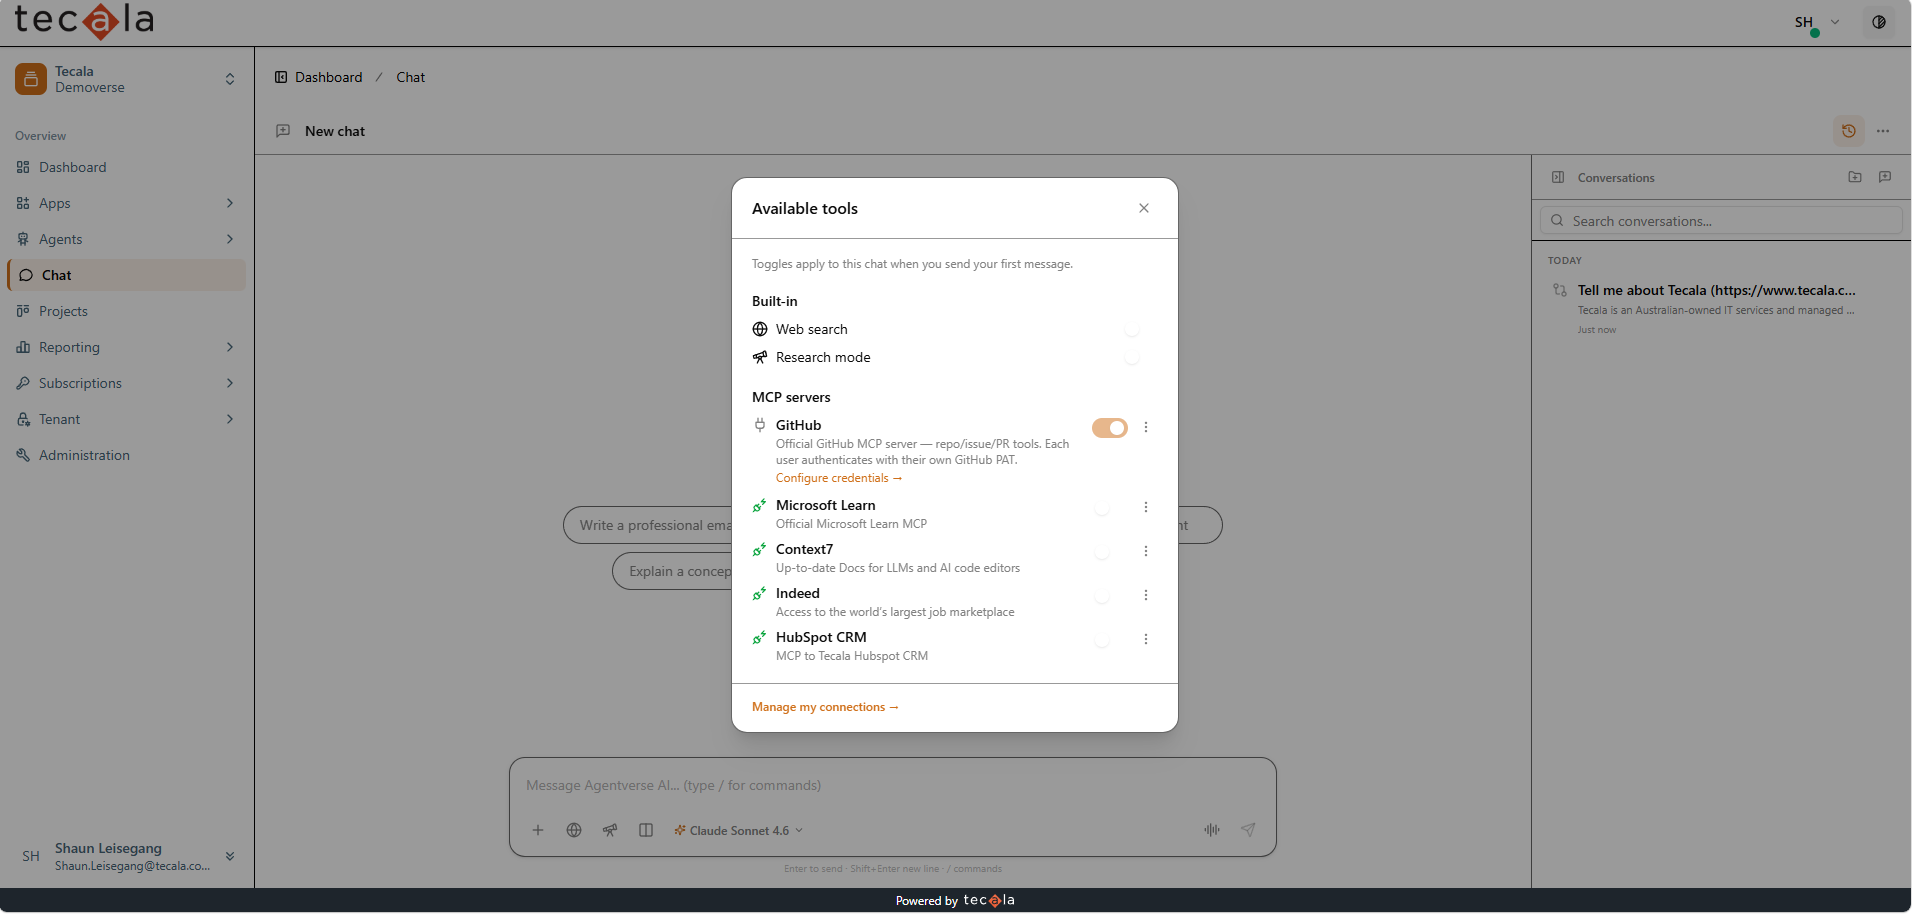This screenshot has width=1913, height=914.
Task: Click the globe web search icon in composer
Action: (x=574, y=830)
